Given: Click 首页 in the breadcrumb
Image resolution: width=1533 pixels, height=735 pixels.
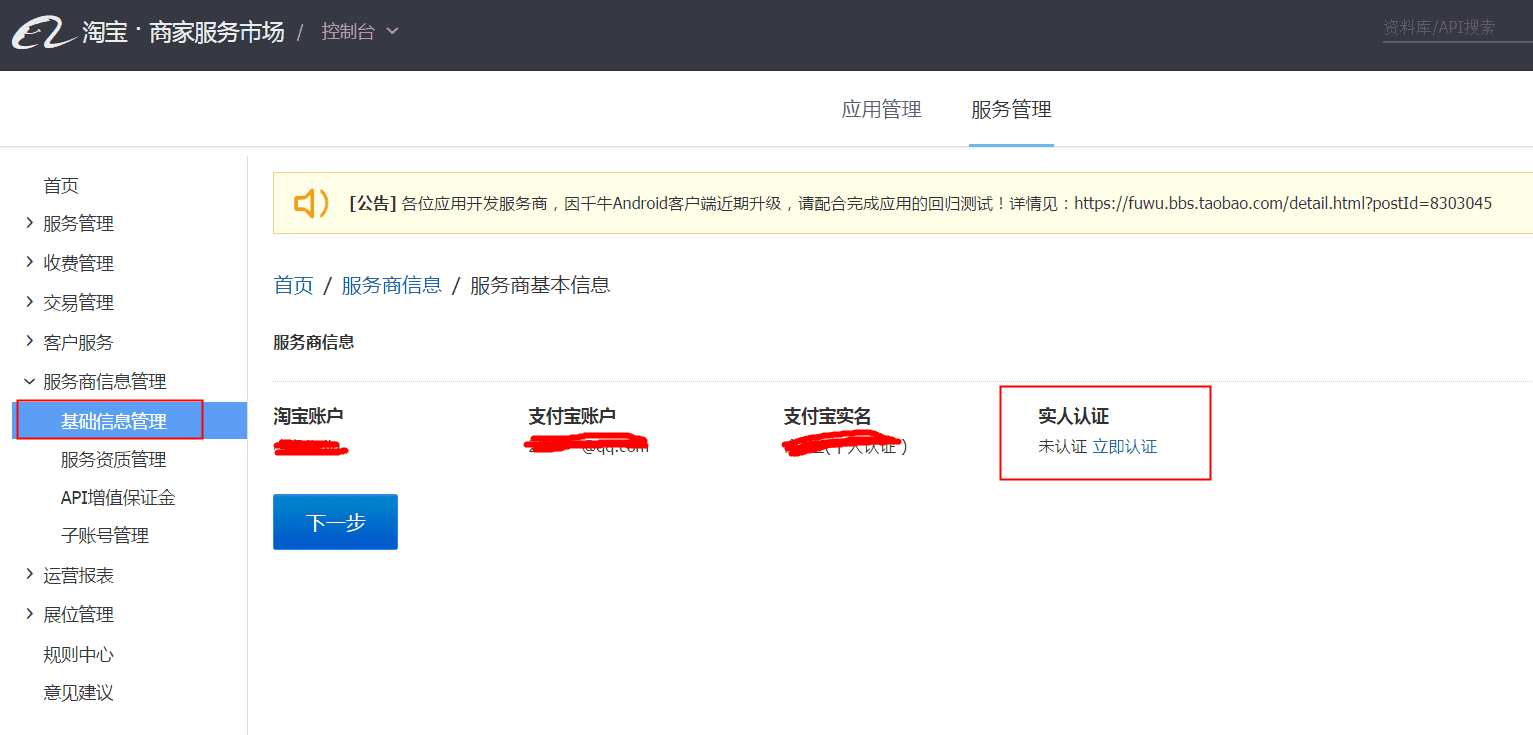Looking at the screenshot, I should point(293,285).
